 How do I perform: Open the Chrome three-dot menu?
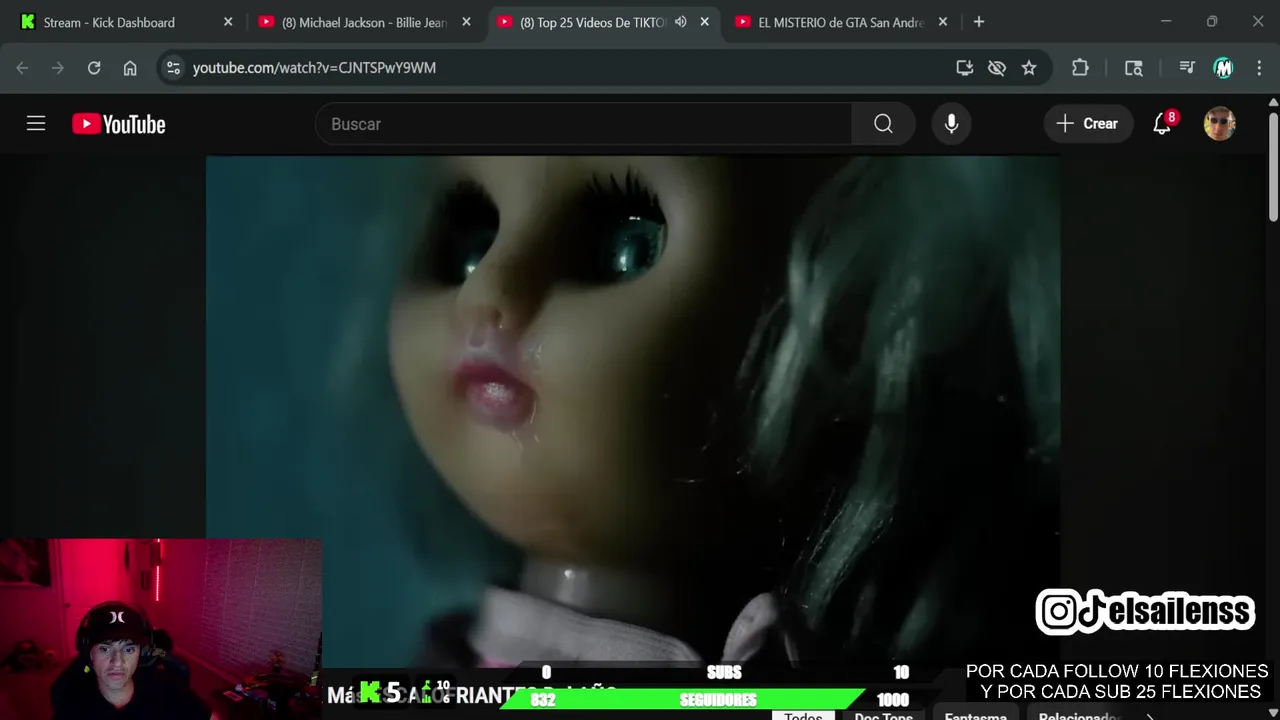click(1258, 68)
